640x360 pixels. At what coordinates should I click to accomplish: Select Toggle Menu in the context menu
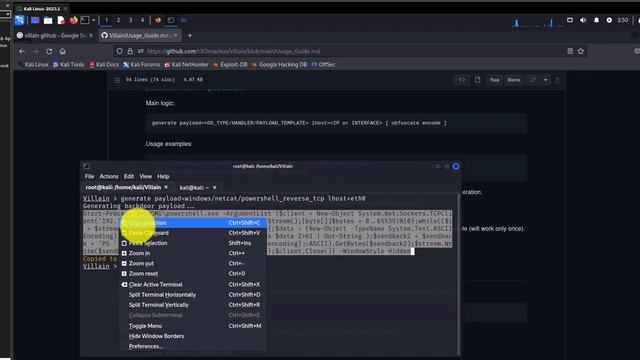point(192,326)
